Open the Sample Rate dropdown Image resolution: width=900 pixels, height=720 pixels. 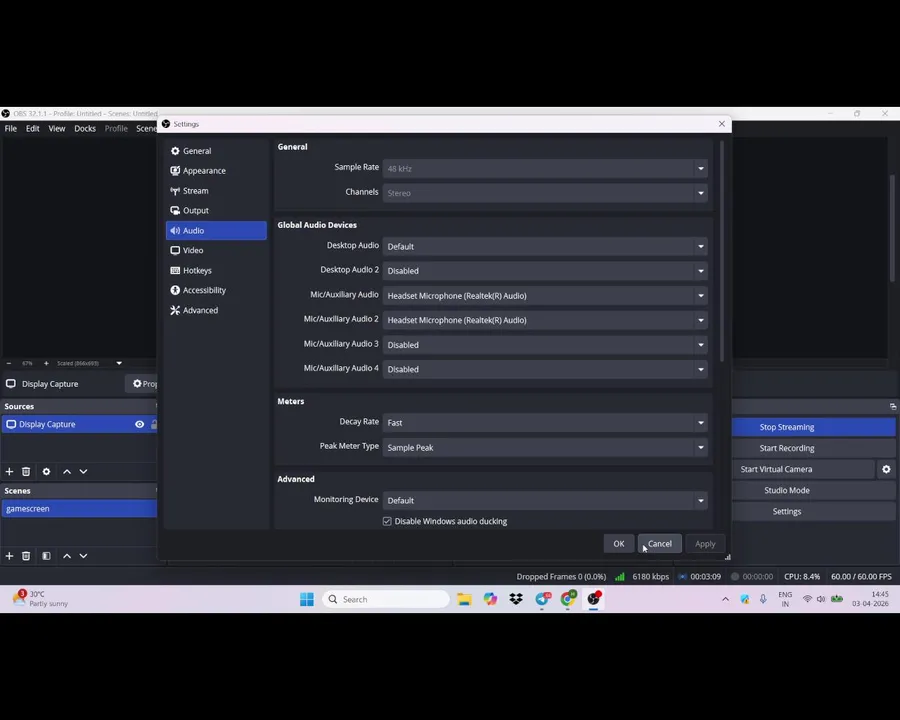545,169
